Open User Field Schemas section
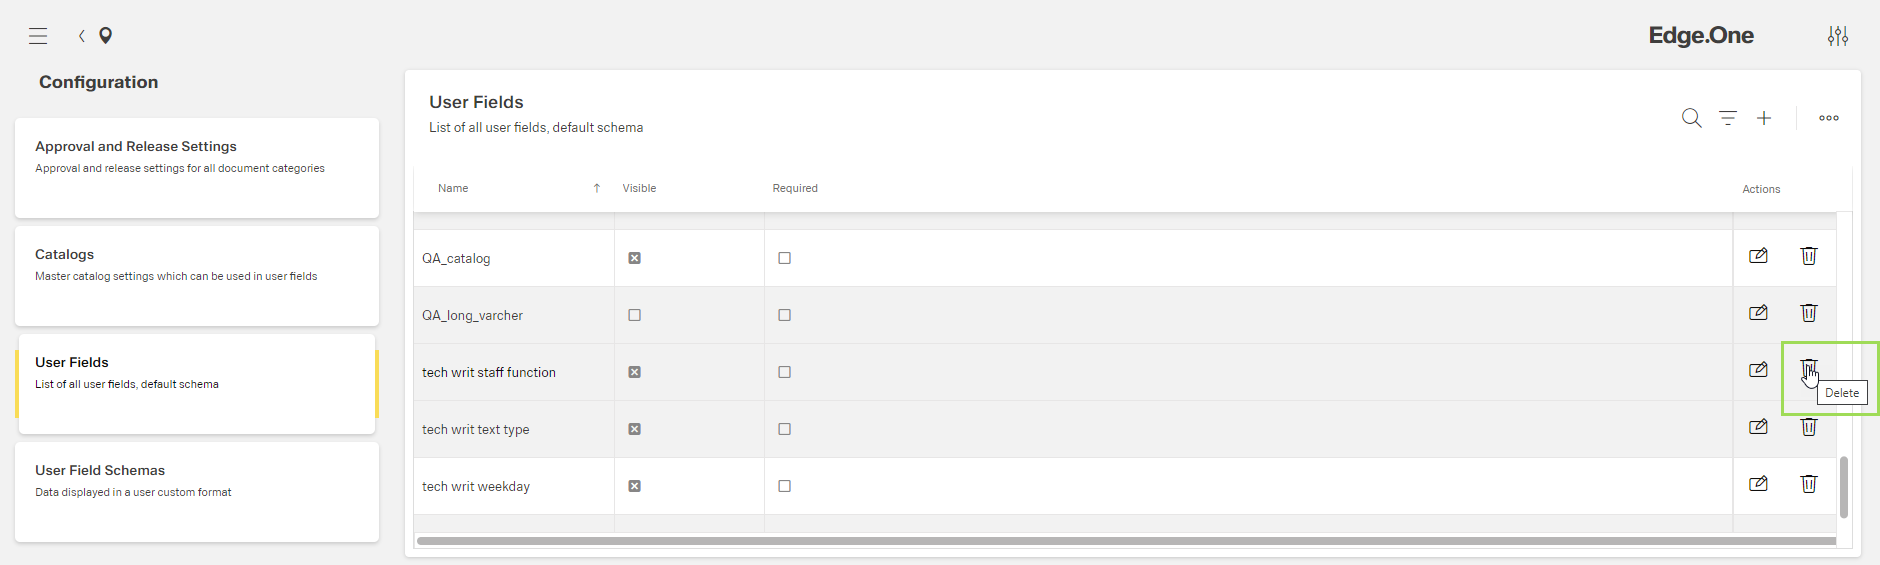Viewport: 1880px width, 565px height. (196, 491)
